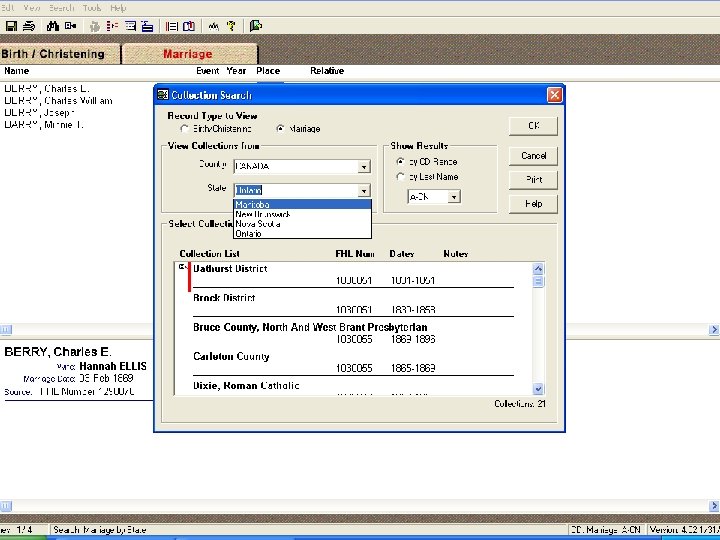This screenshot has height=540, width=720.
Task: Choose show results by CD Range
Action: tap(400, 162)
